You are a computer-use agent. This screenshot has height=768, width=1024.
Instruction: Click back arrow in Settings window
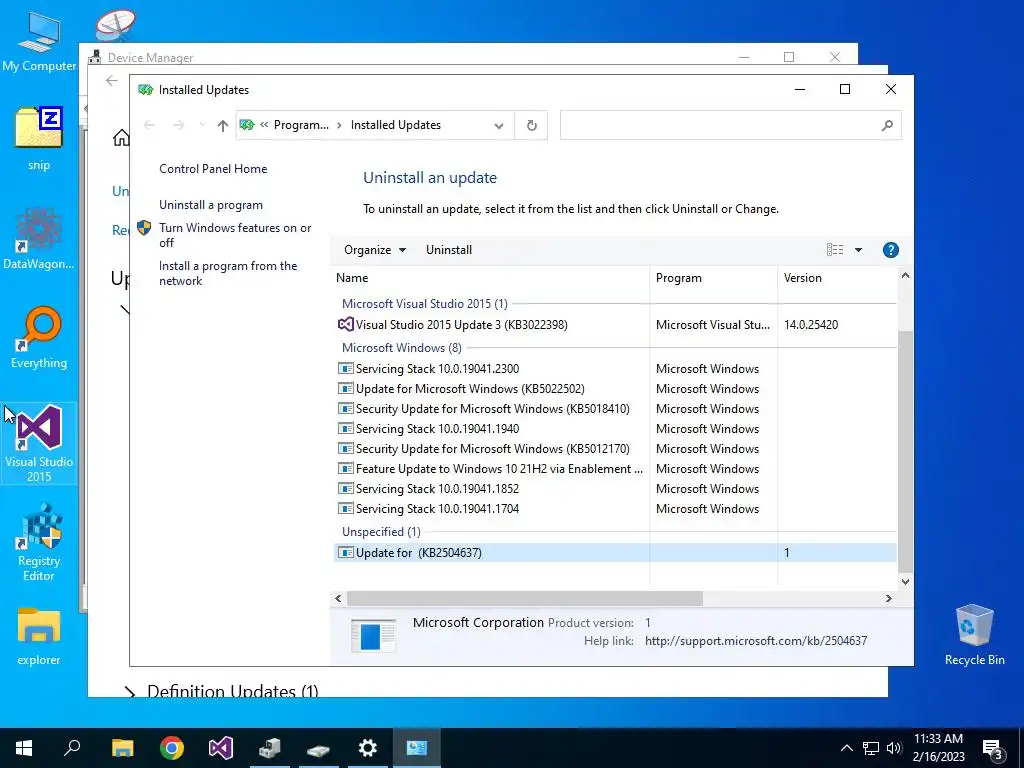coord(112,80)
